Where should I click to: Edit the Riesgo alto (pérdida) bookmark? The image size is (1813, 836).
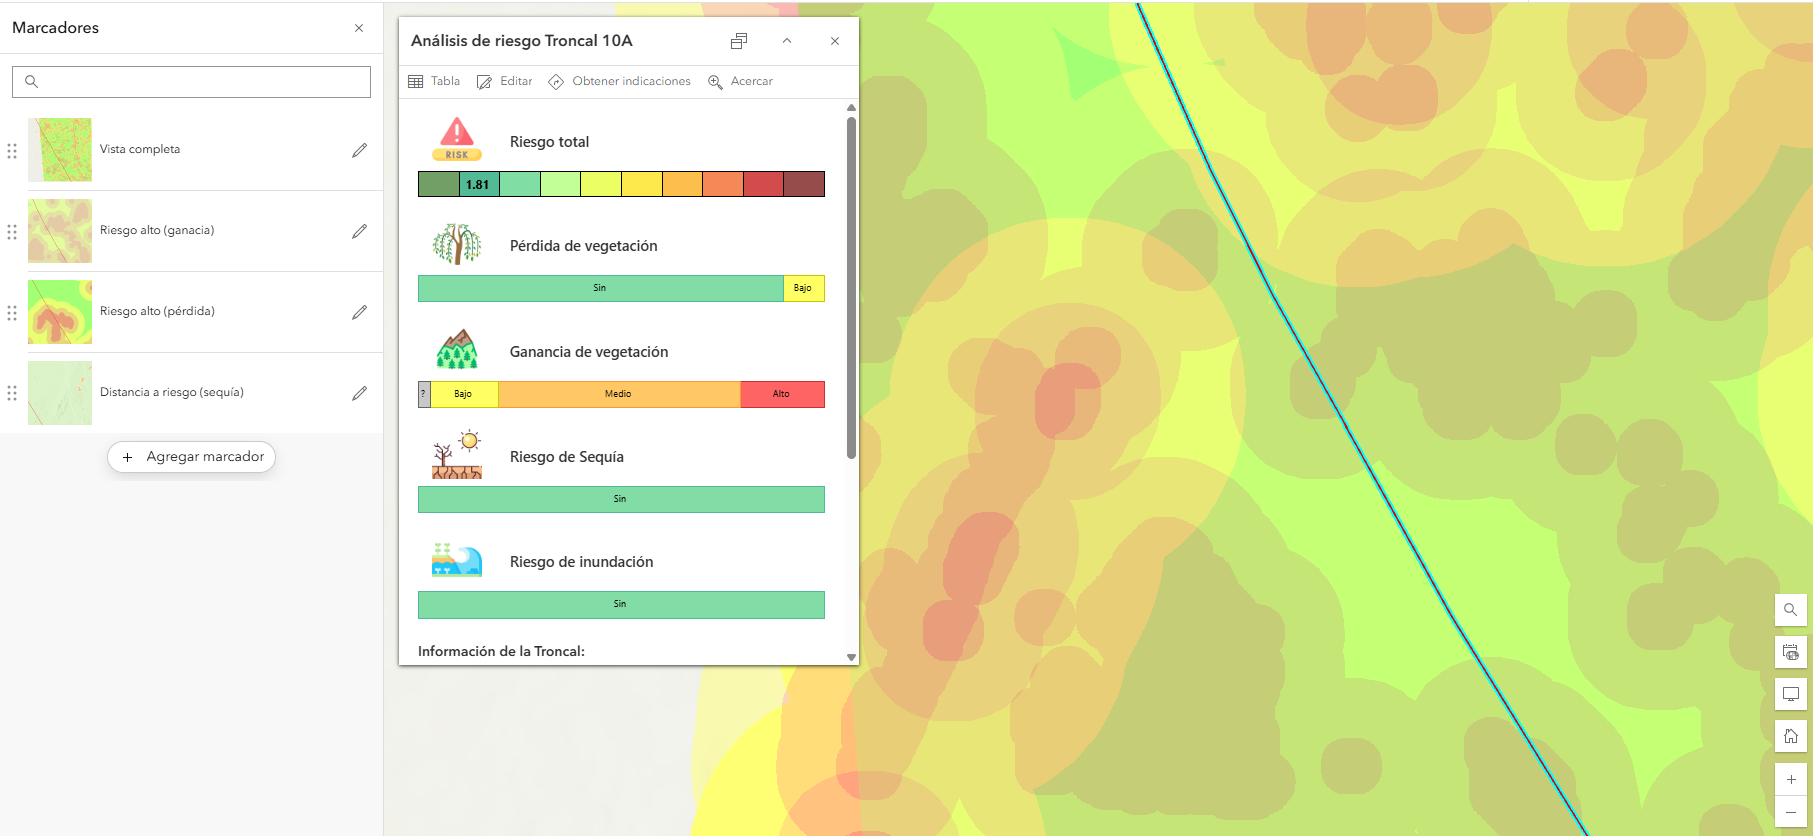click(360, 312)
